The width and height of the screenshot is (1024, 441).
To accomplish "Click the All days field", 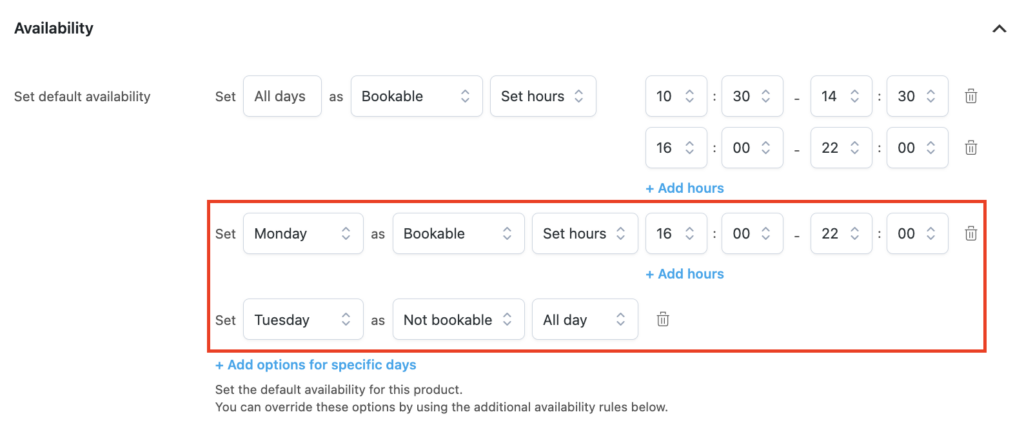I will tap(282, 96).
